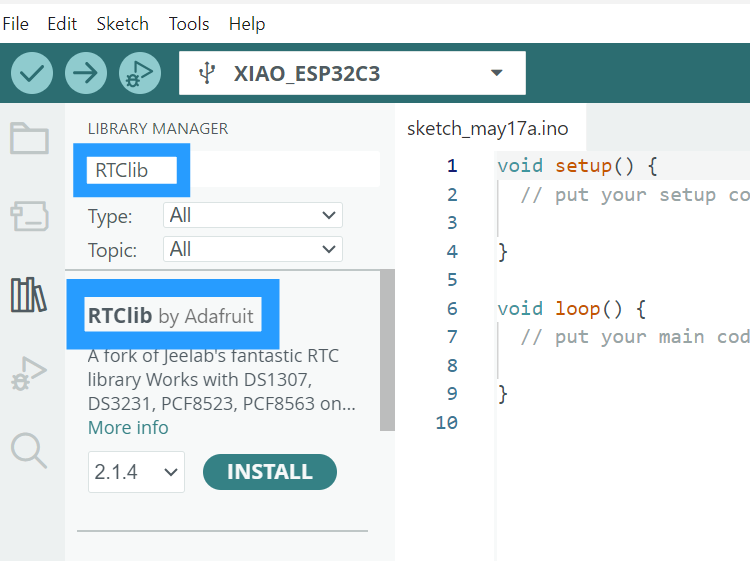
Task: Click the LIBRARY MANAGER panel heading
Action: 158,129
